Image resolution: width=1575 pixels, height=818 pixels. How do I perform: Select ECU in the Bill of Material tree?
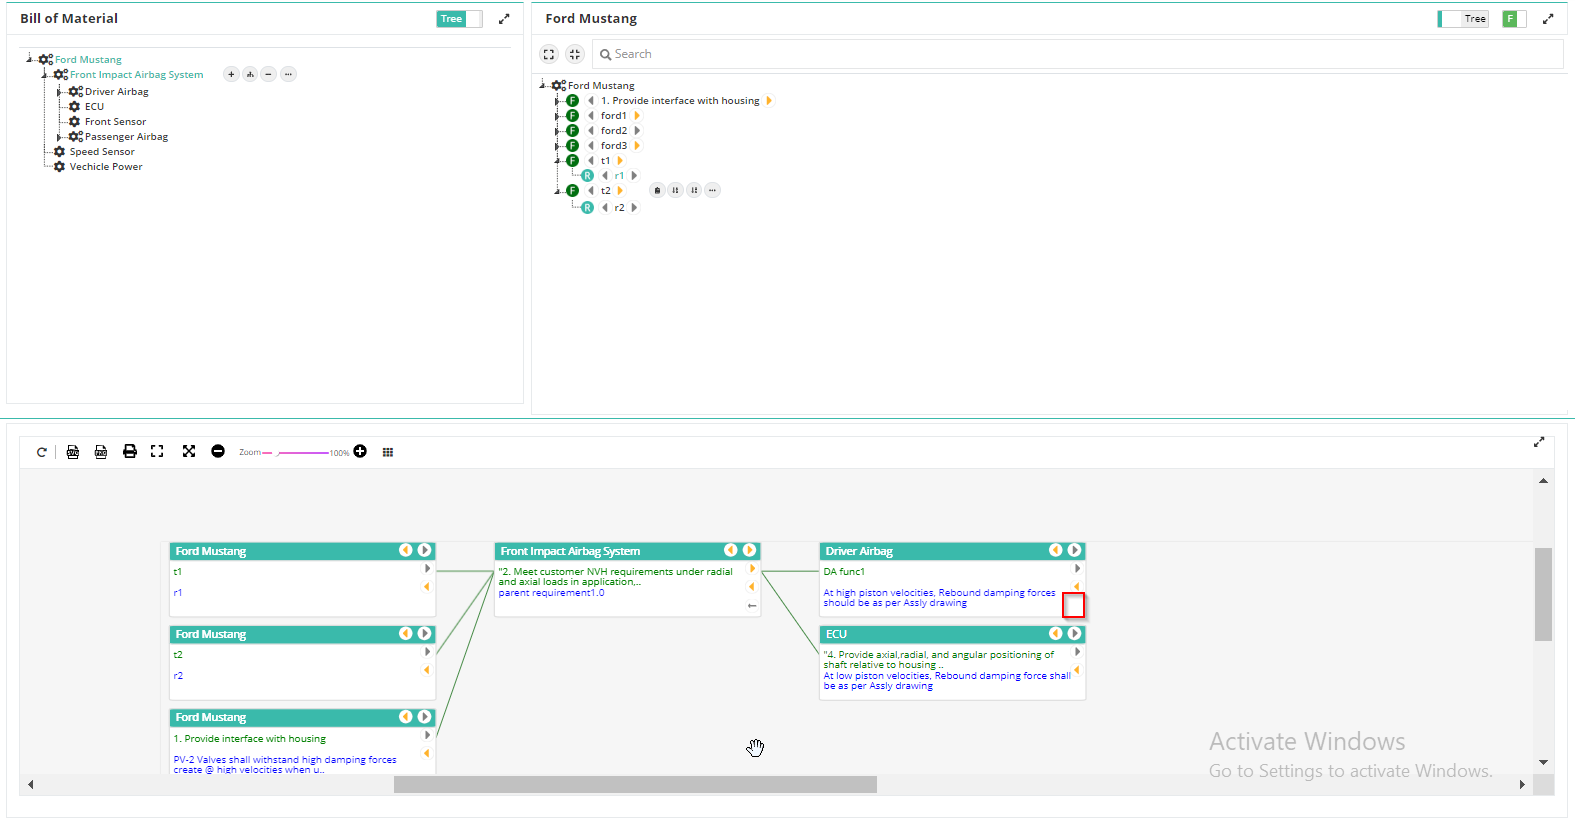[x=94, y=107]
